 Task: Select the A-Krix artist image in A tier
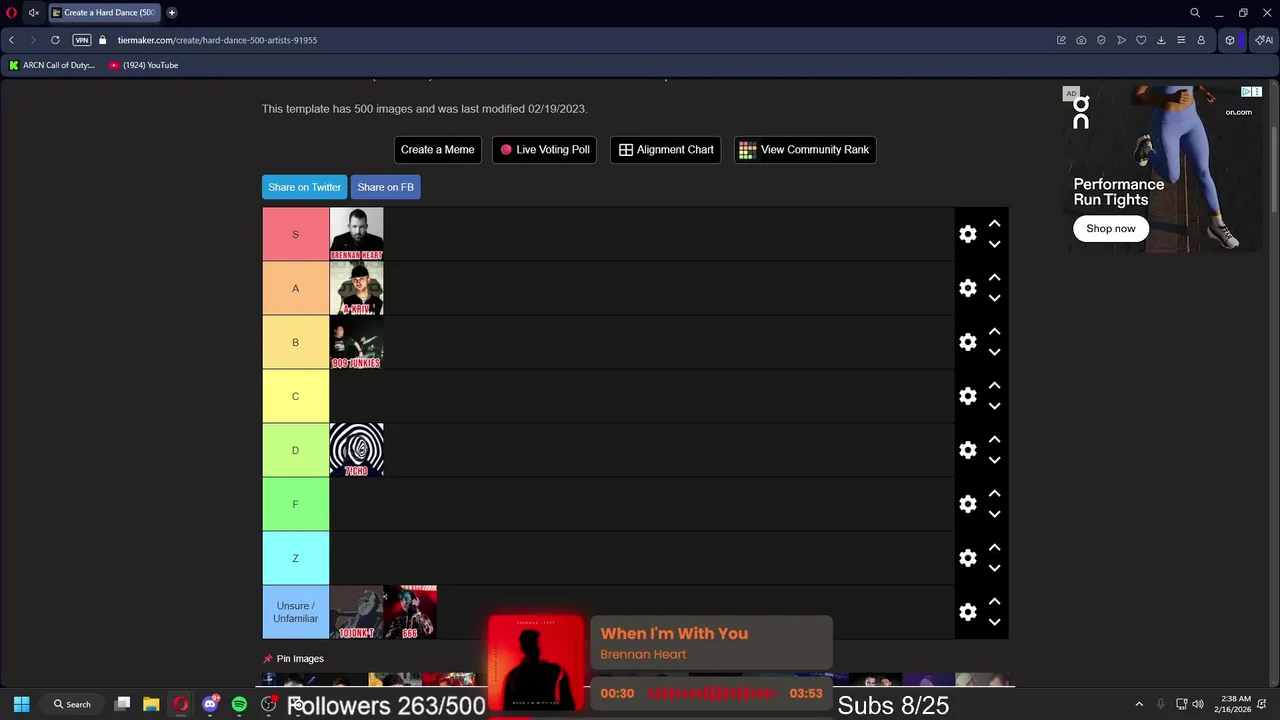click(356, 288)
